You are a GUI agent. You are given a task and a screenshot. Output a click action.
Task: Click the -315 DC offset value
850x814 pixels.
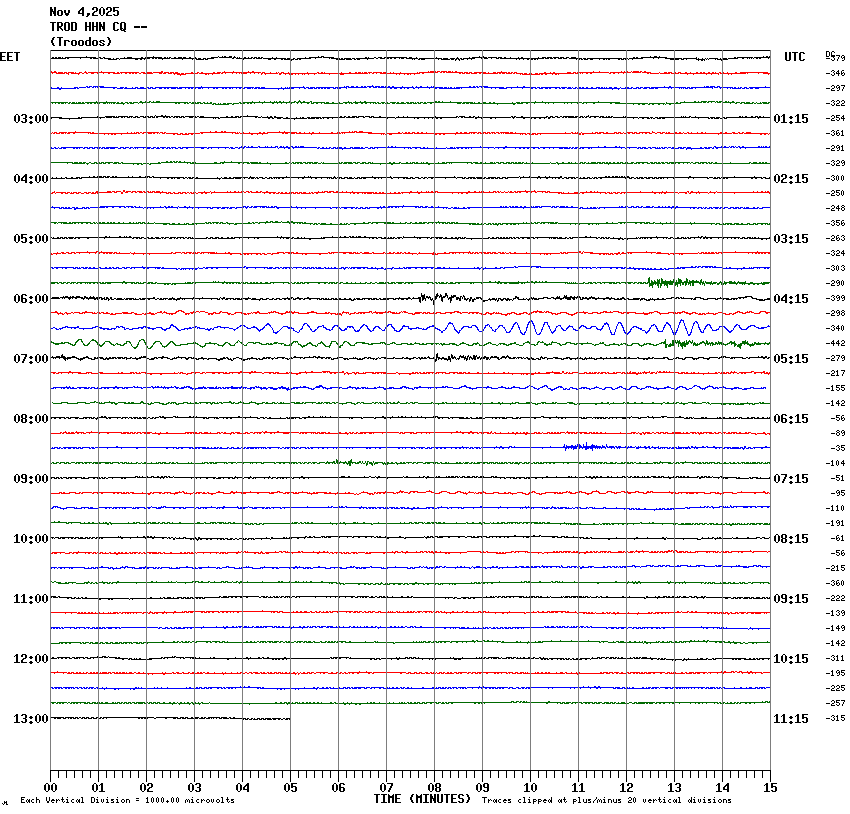835,718
